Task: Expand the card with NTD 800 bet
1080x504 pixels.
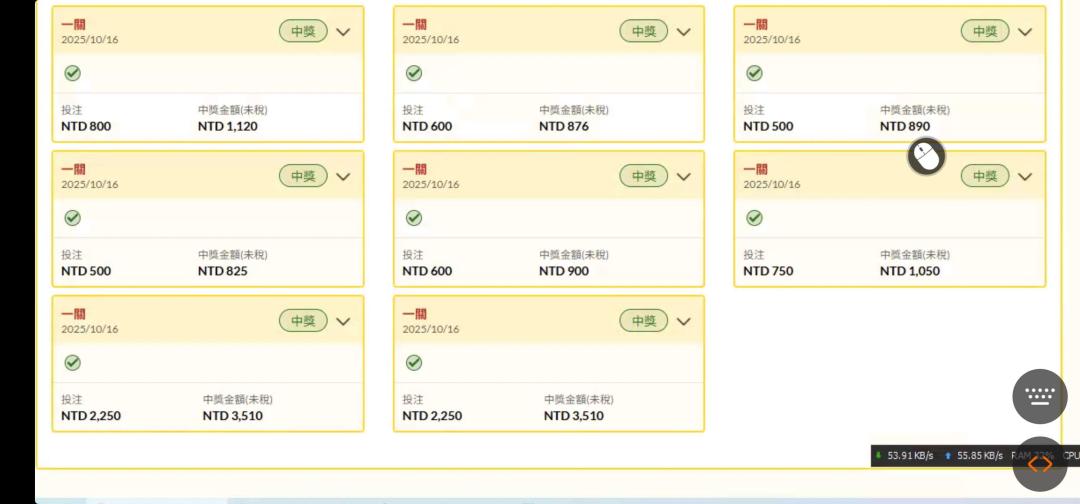Action: click(x=343, y=32)
